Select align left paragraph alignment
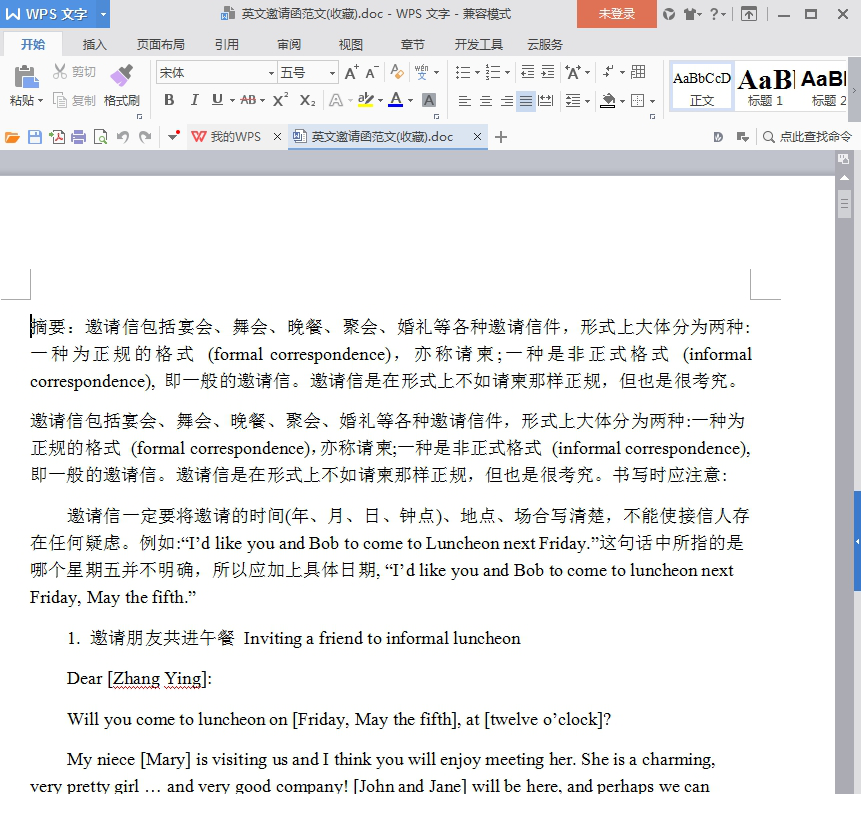 point(465,101)
